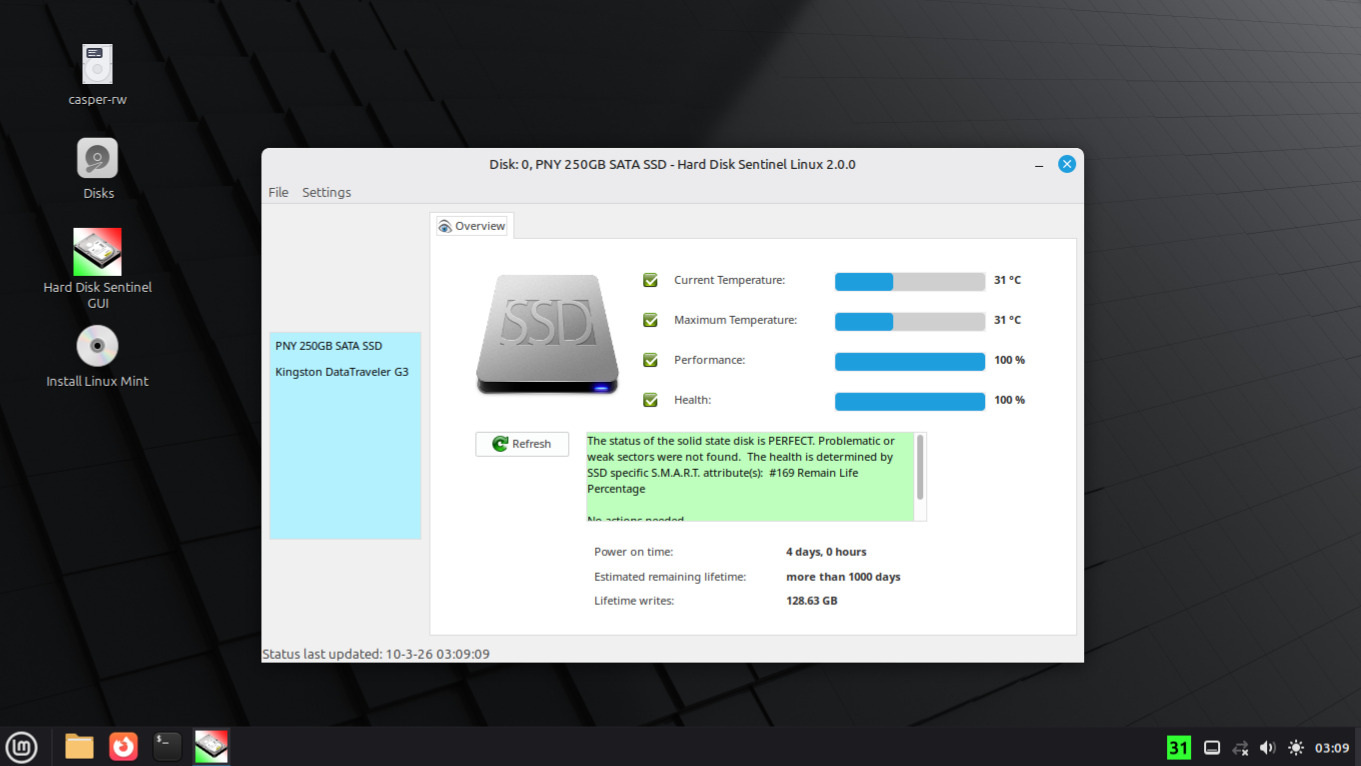Click the Current Temperature progress bar
The height and width of the screenshot is (766, 1361).
click(910, 282)
